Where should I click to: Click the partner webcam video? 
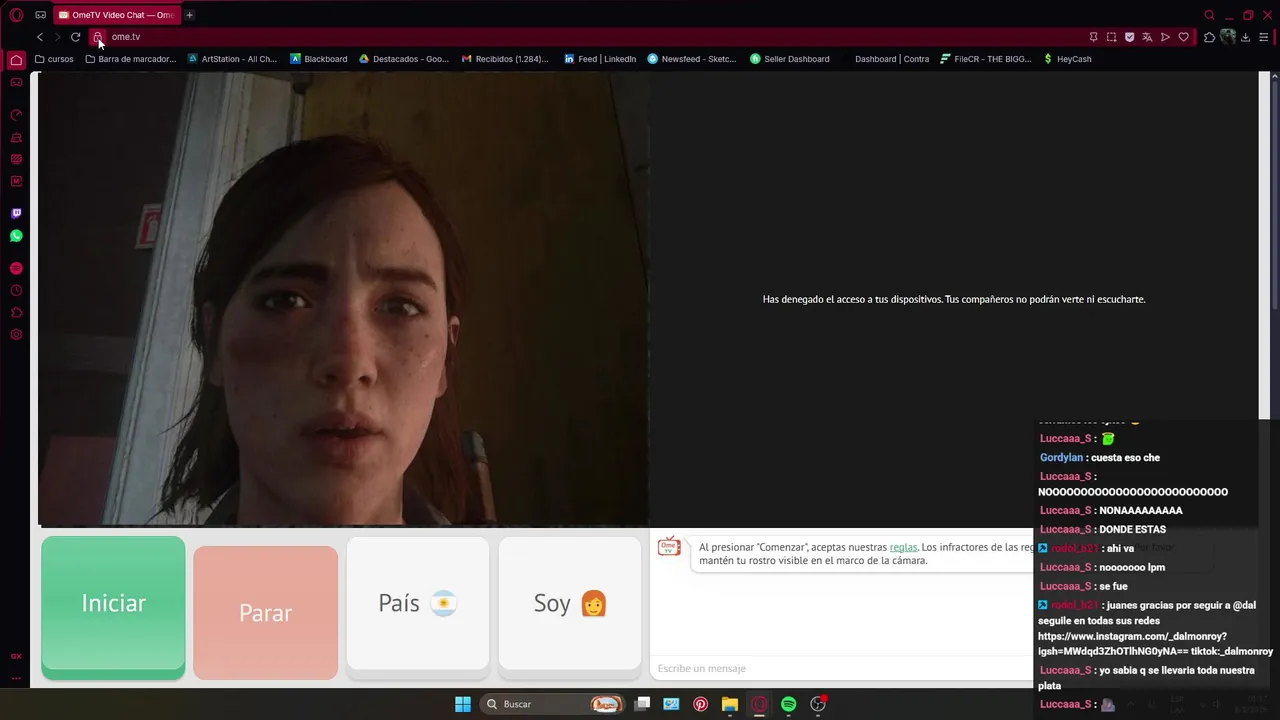tap(343, 298)
